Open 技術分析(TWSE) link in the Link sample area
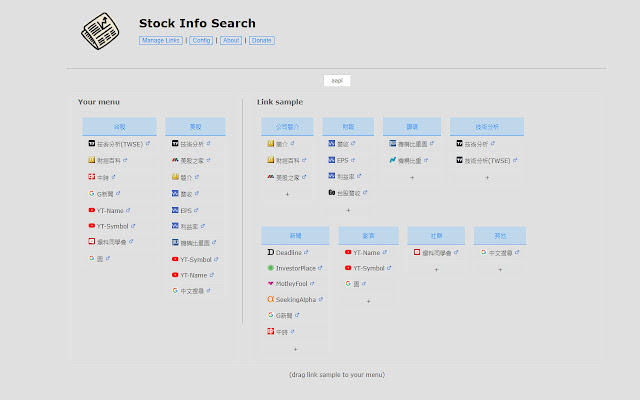Viewport: 640px width, 400px height. pyautogui.click(x=487, y=160)
